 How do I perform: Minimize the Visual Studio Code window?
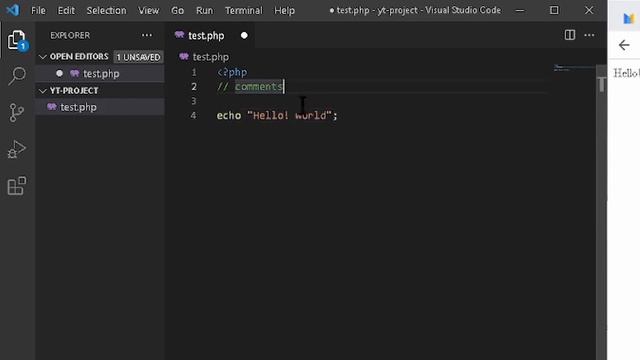(520, 10)
